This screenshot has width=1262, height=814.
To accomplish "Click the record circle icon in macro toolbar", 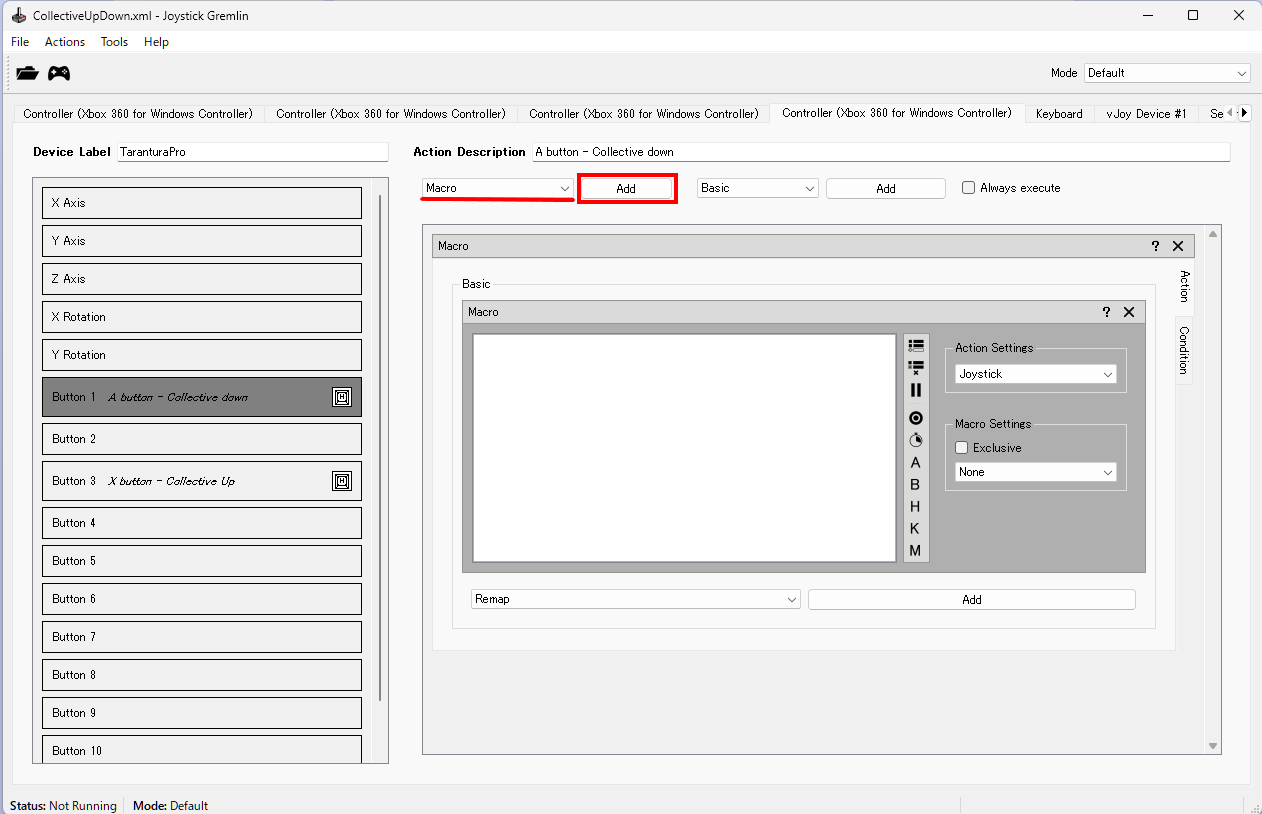I will [915, 418].
